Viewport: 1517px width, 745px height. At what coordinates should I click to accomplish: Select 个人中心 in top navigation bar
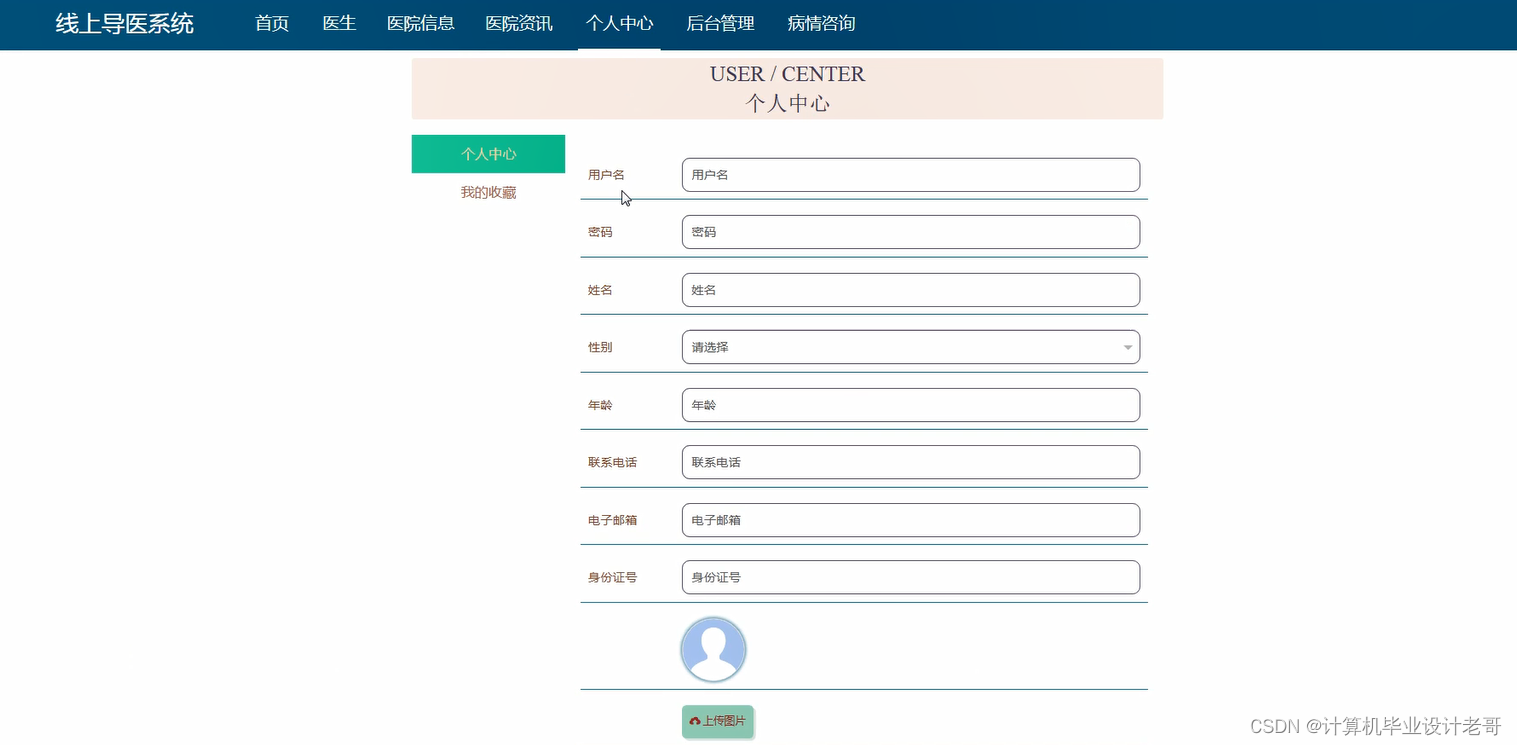[620, 23]
